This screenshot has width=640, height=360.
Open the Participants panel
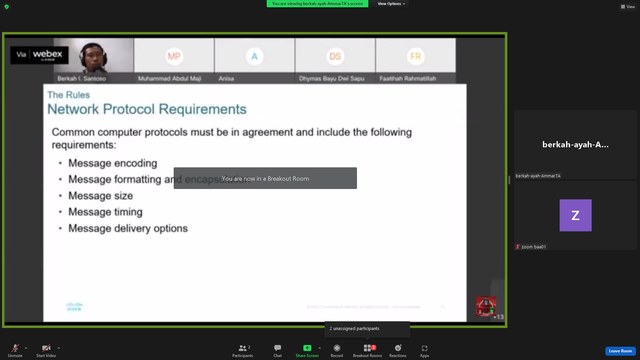click(243, 350)
